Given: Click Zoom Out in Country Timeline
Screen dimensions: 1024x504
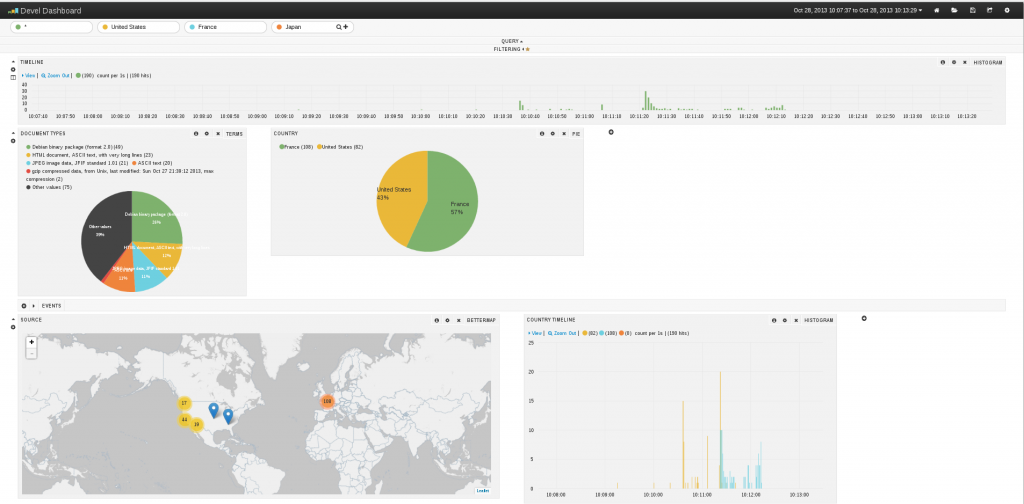Looking at the screenshot, I should (x=562, y=334).
